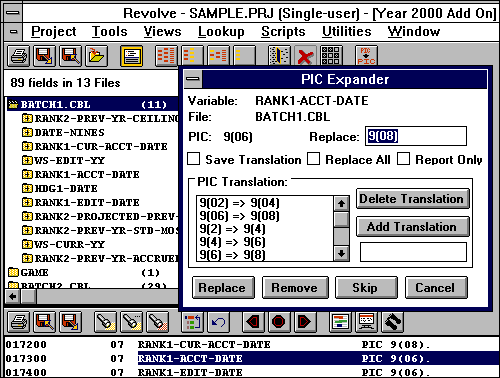Open the Scripts menu

[x=283, y=32]
